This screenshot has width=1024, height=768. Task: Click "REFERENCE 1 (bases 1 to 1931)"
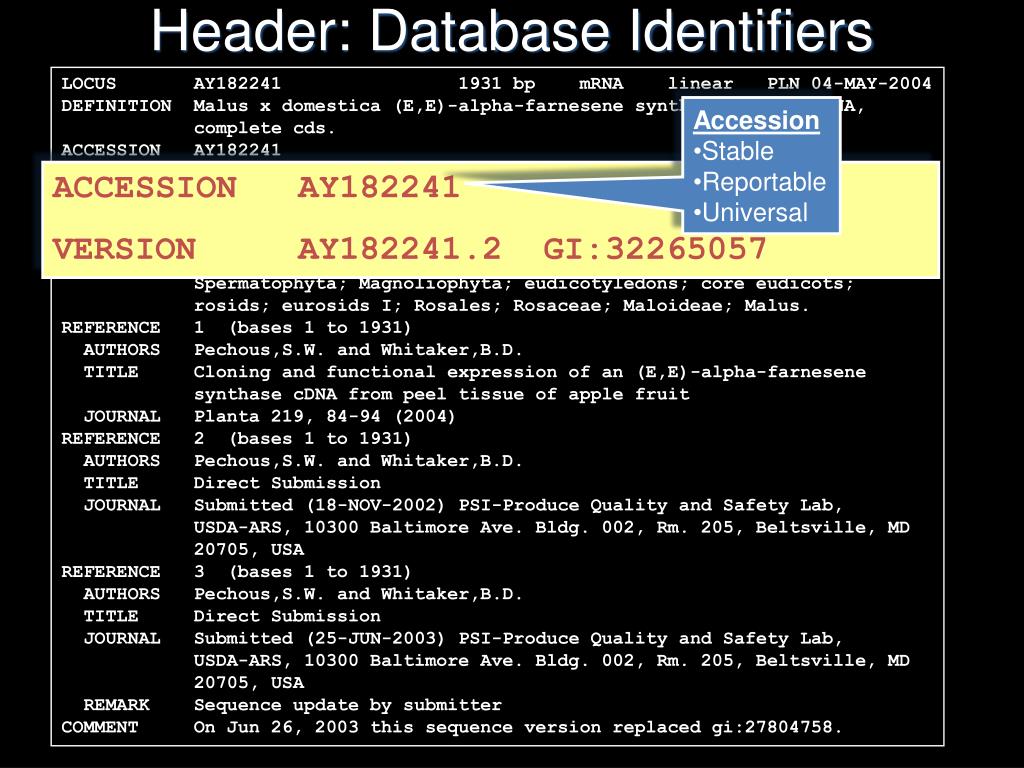pyautogui.click(x=236, y=328)
